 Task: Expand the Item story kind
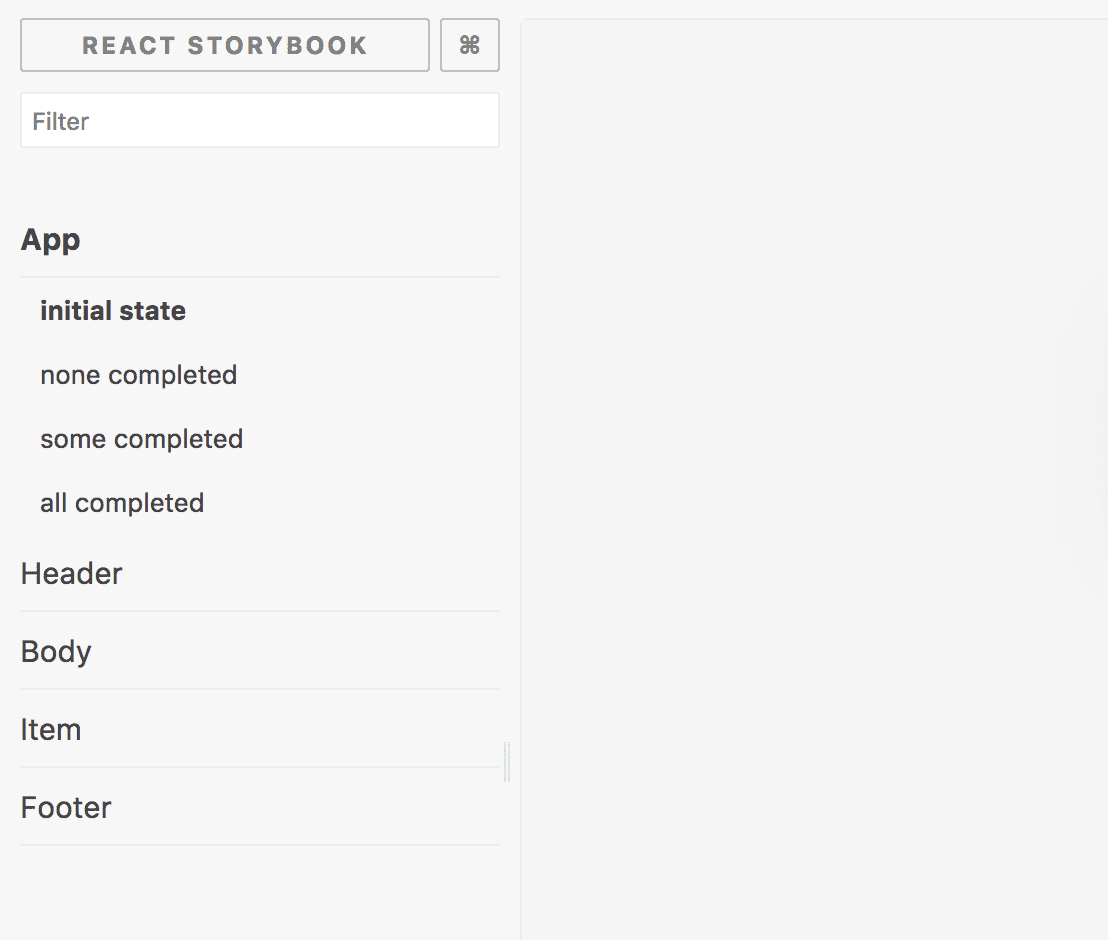click(51, 729)
